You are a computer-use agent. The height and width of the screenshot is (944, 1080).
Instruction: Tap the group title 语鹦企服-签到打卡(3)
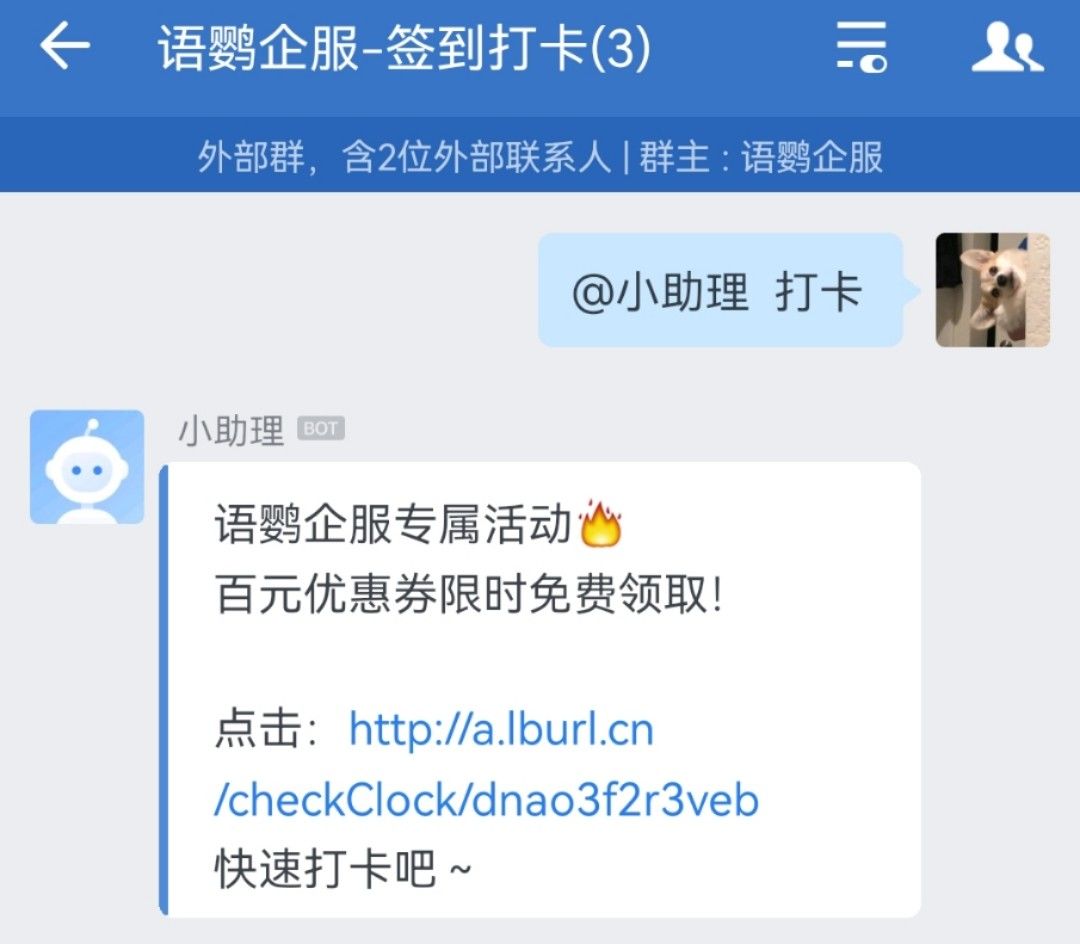click(x=404, y=48)
